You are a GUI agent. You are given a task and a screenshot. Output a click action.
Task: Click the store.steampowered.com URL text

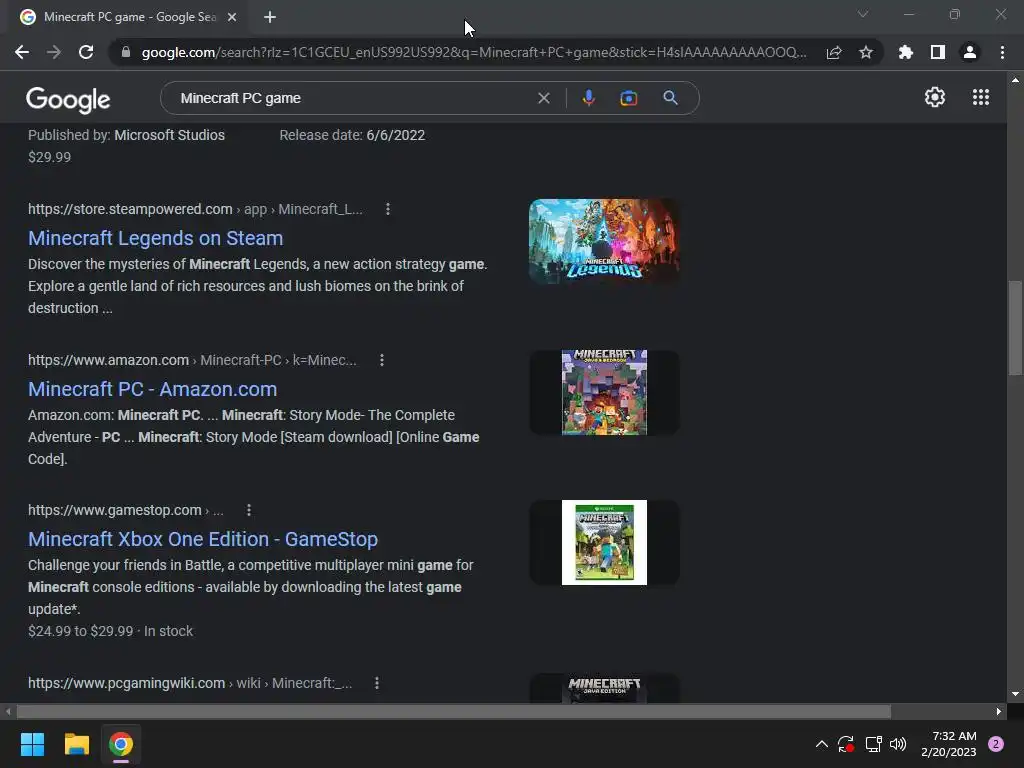[130, 209]
